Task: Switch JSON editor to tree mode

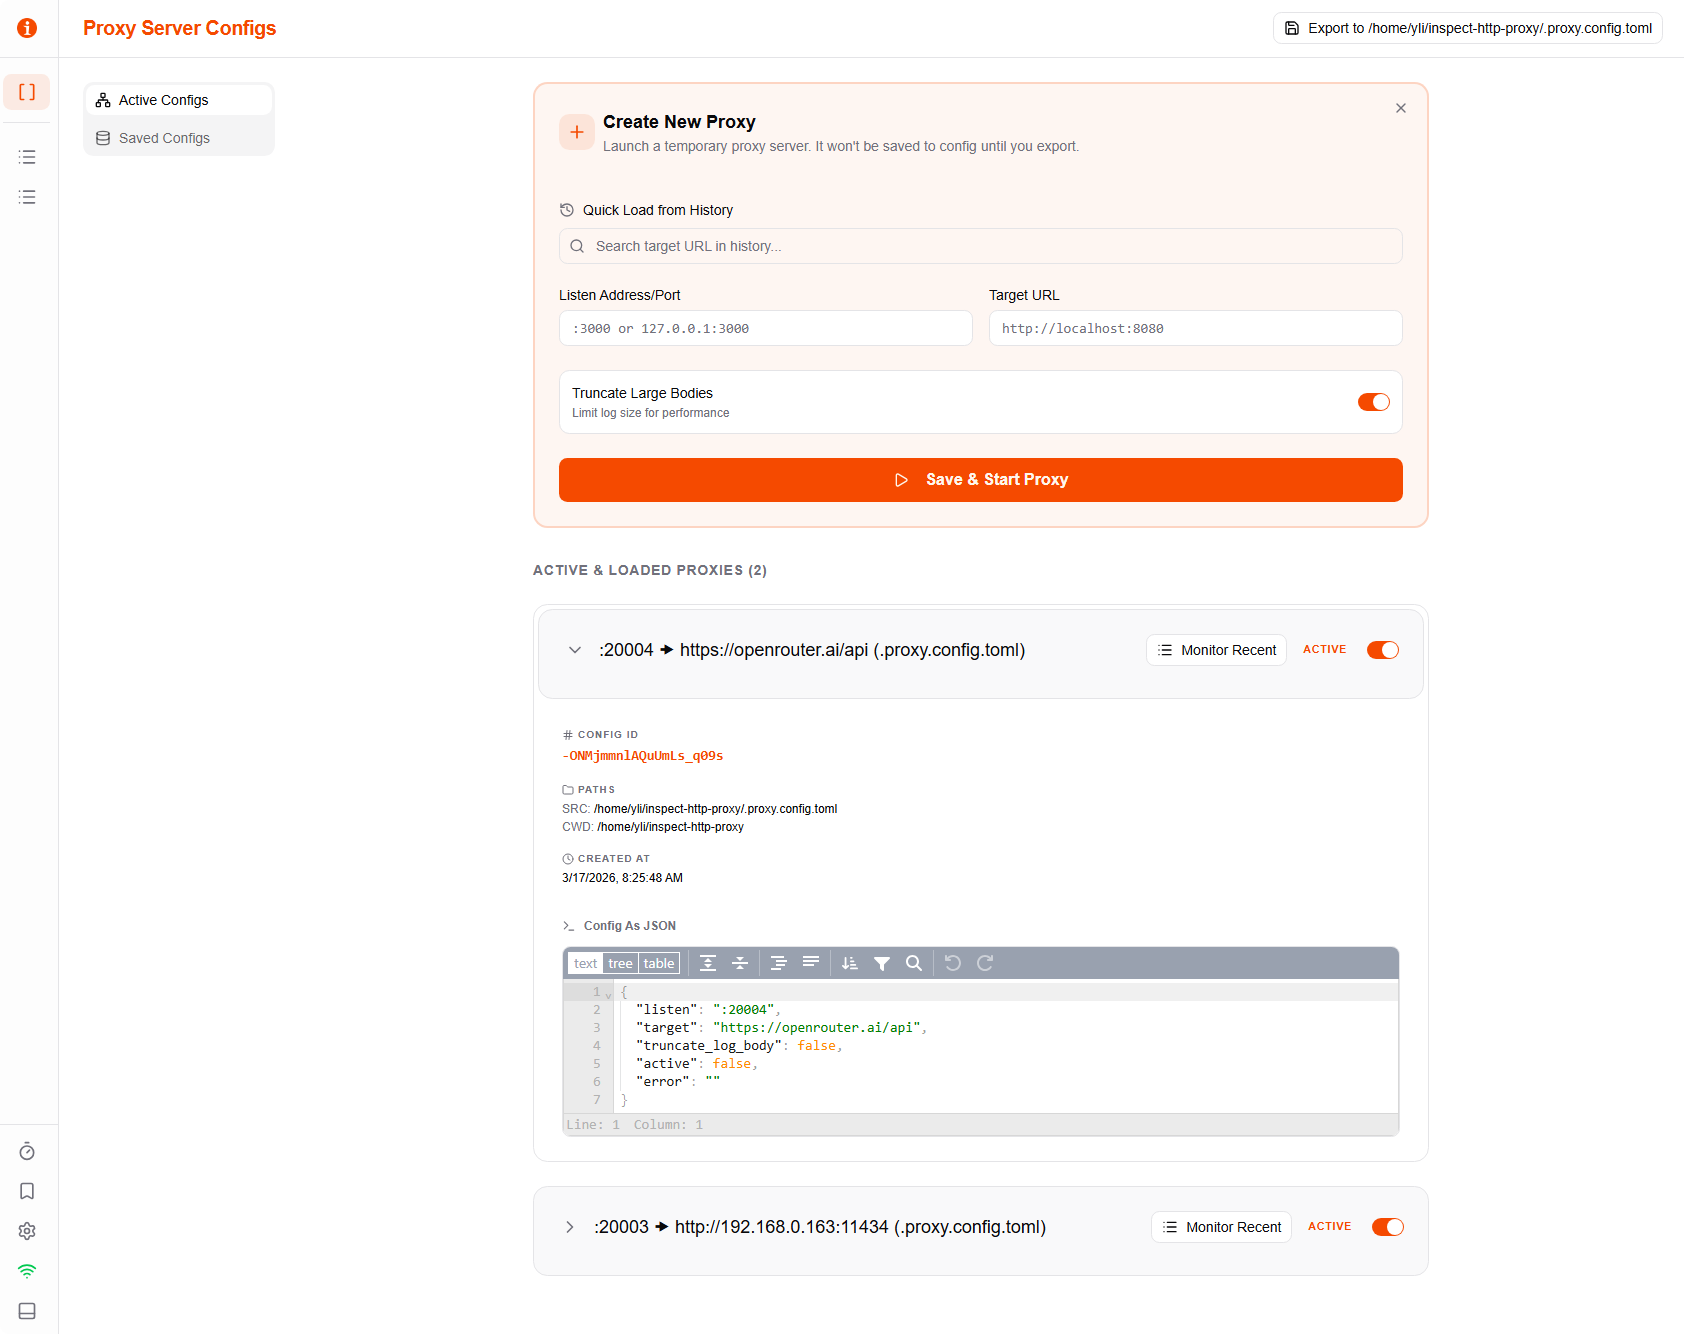Action: pos(620,963)
